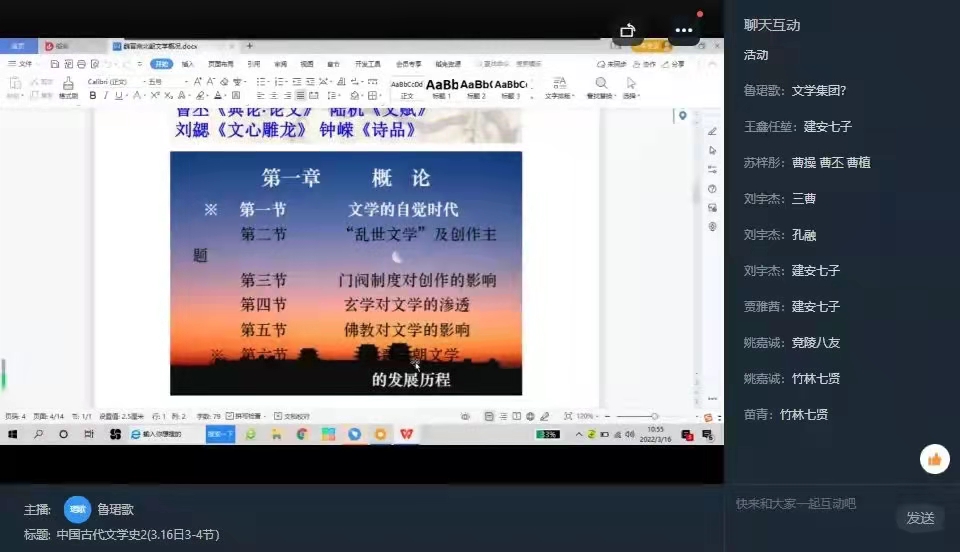
Task: Click the underline U icon
Action: tap(118, 95)
